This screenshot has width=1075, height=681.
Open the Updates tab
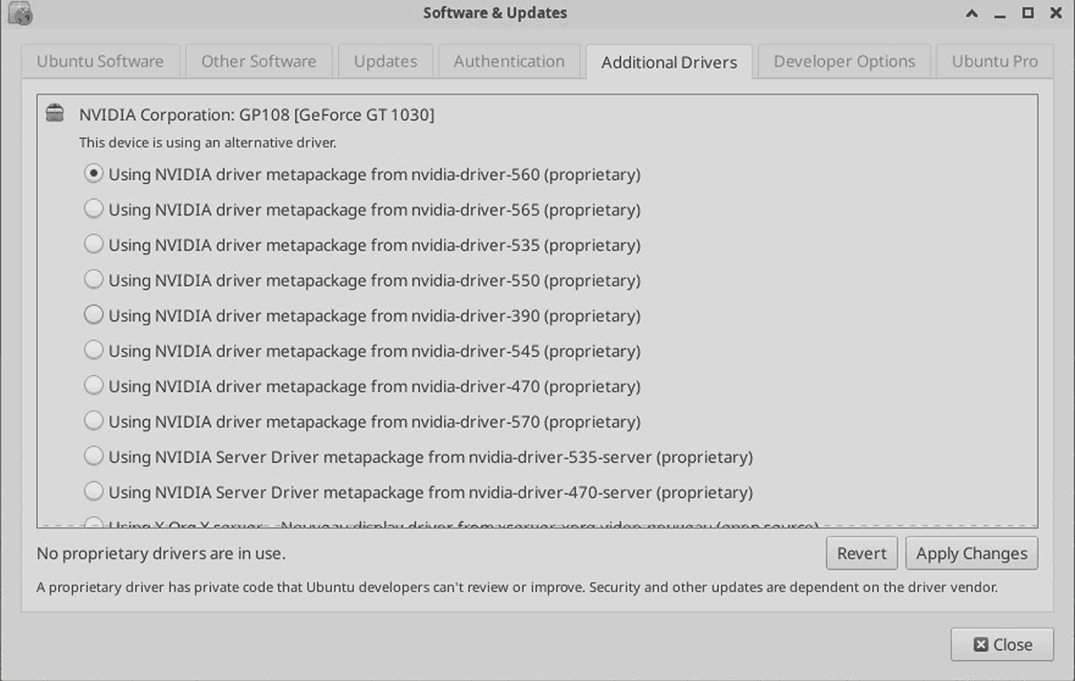pos(385,61)
